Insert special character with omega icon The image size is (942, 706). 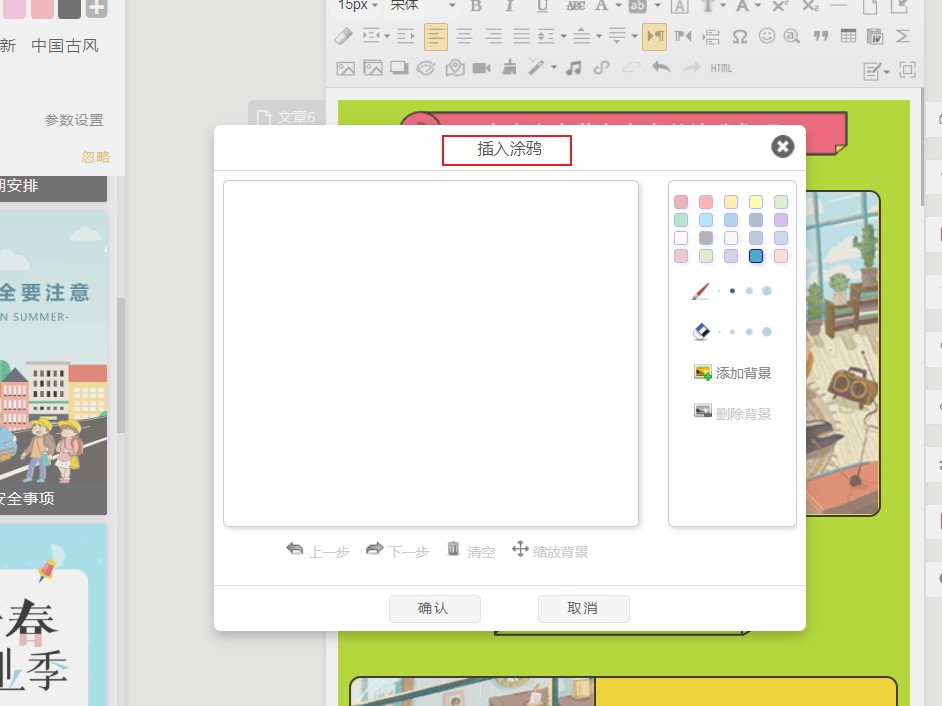click(x=739, y=37)
